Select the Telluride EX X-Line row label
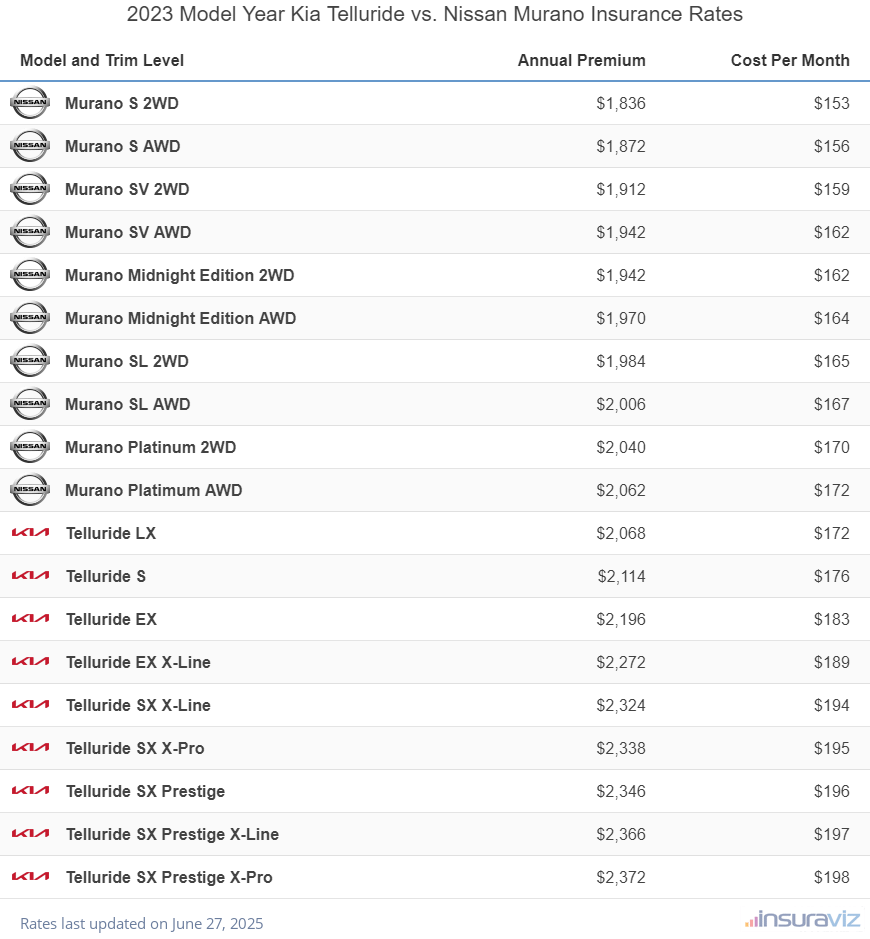This screenshot has height=939, width=870. [138, 662]
